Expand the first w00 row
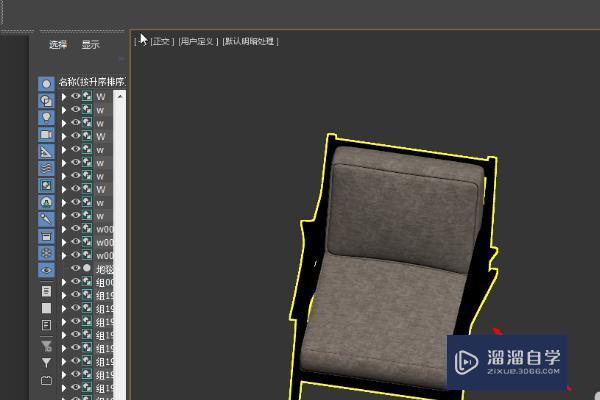This screenshot has width=600, height=400. point(64,229)
